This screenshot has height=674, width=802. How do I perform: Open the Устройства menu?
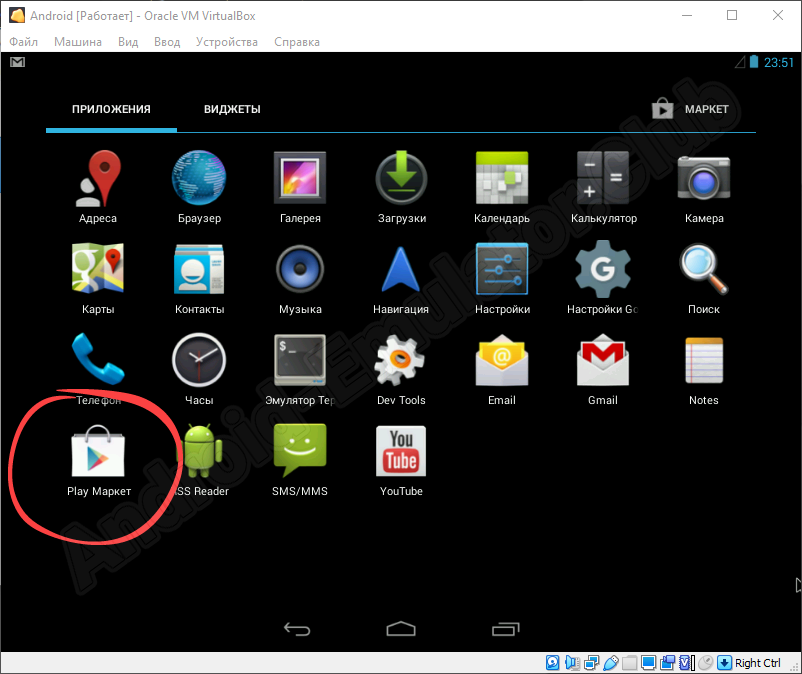pyautogui.click(x=227, y=42)
